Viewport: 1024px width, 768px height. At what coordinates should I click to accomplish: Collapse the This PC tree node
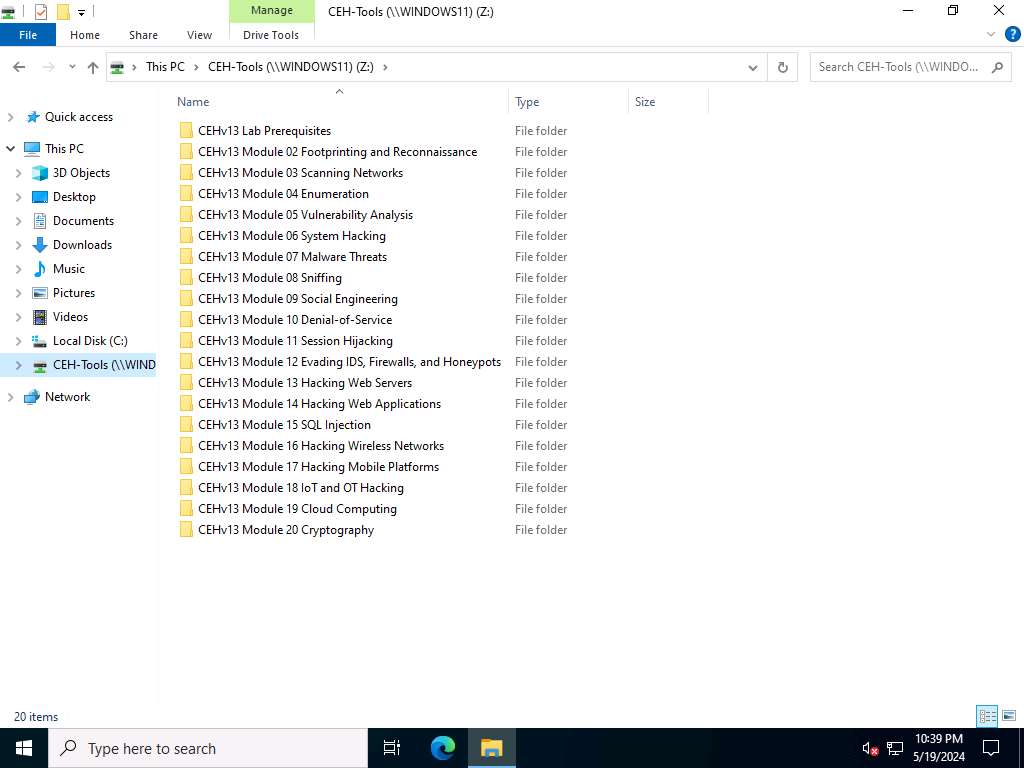pyautogui.click(x=10, y=148)
